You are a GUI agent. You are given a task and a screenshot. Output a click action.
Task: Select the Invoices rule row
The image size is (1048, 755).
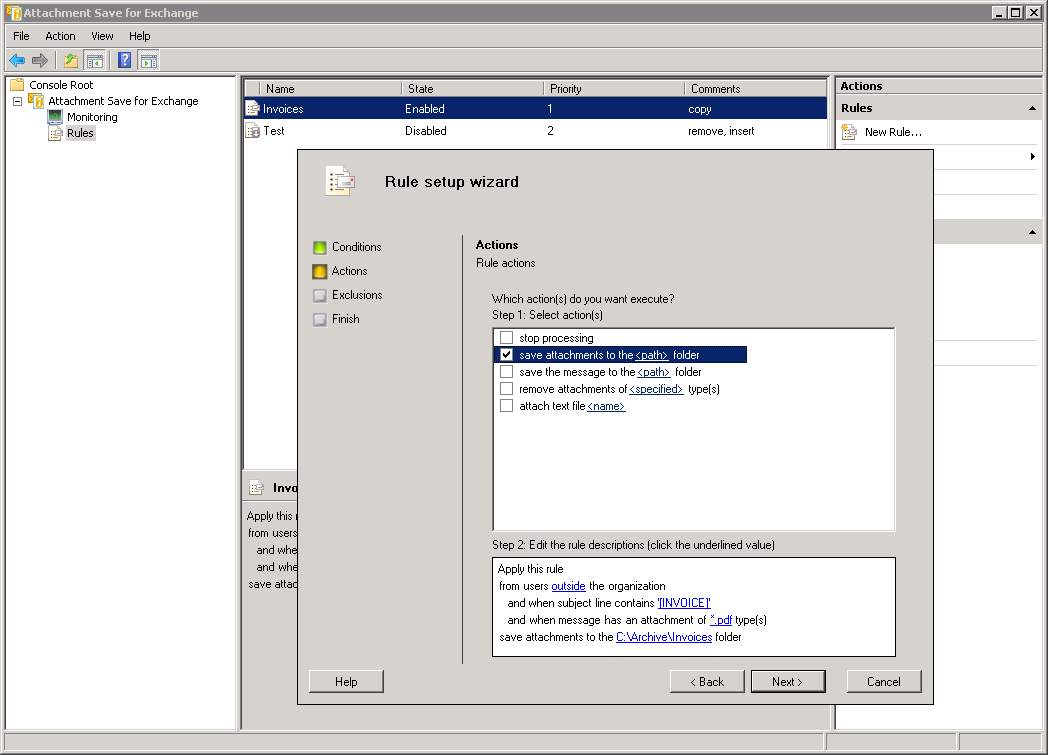coord(535,109)
